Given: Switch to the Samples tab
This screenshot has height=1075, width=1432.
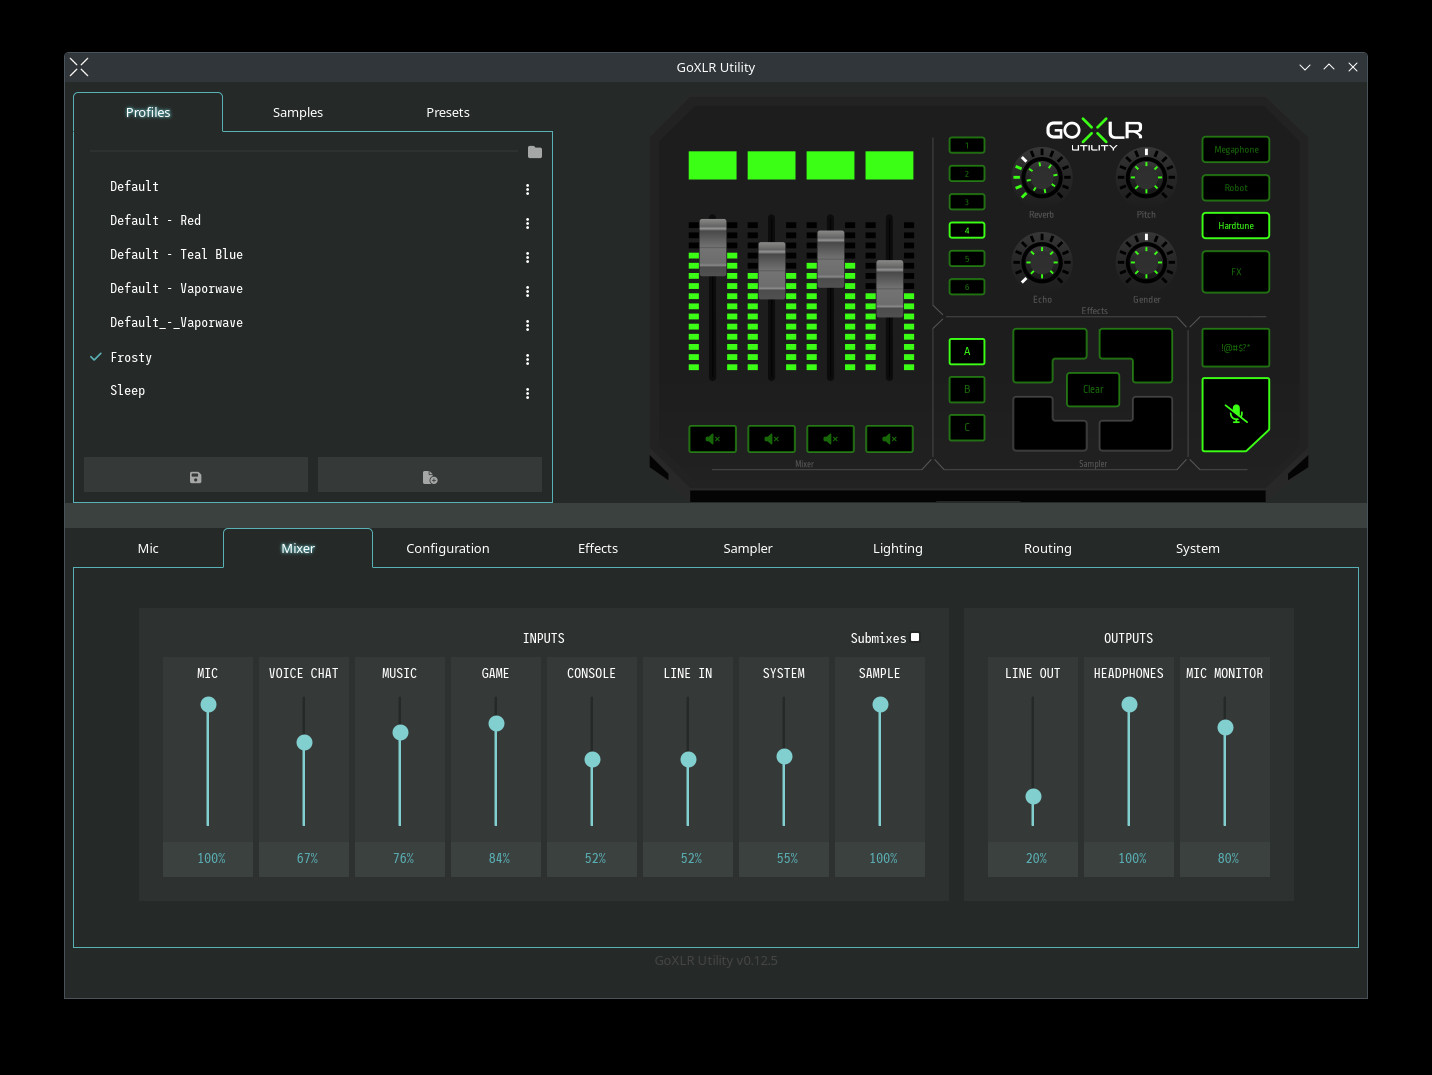Looking at the screenshot, I should point(298,112).
